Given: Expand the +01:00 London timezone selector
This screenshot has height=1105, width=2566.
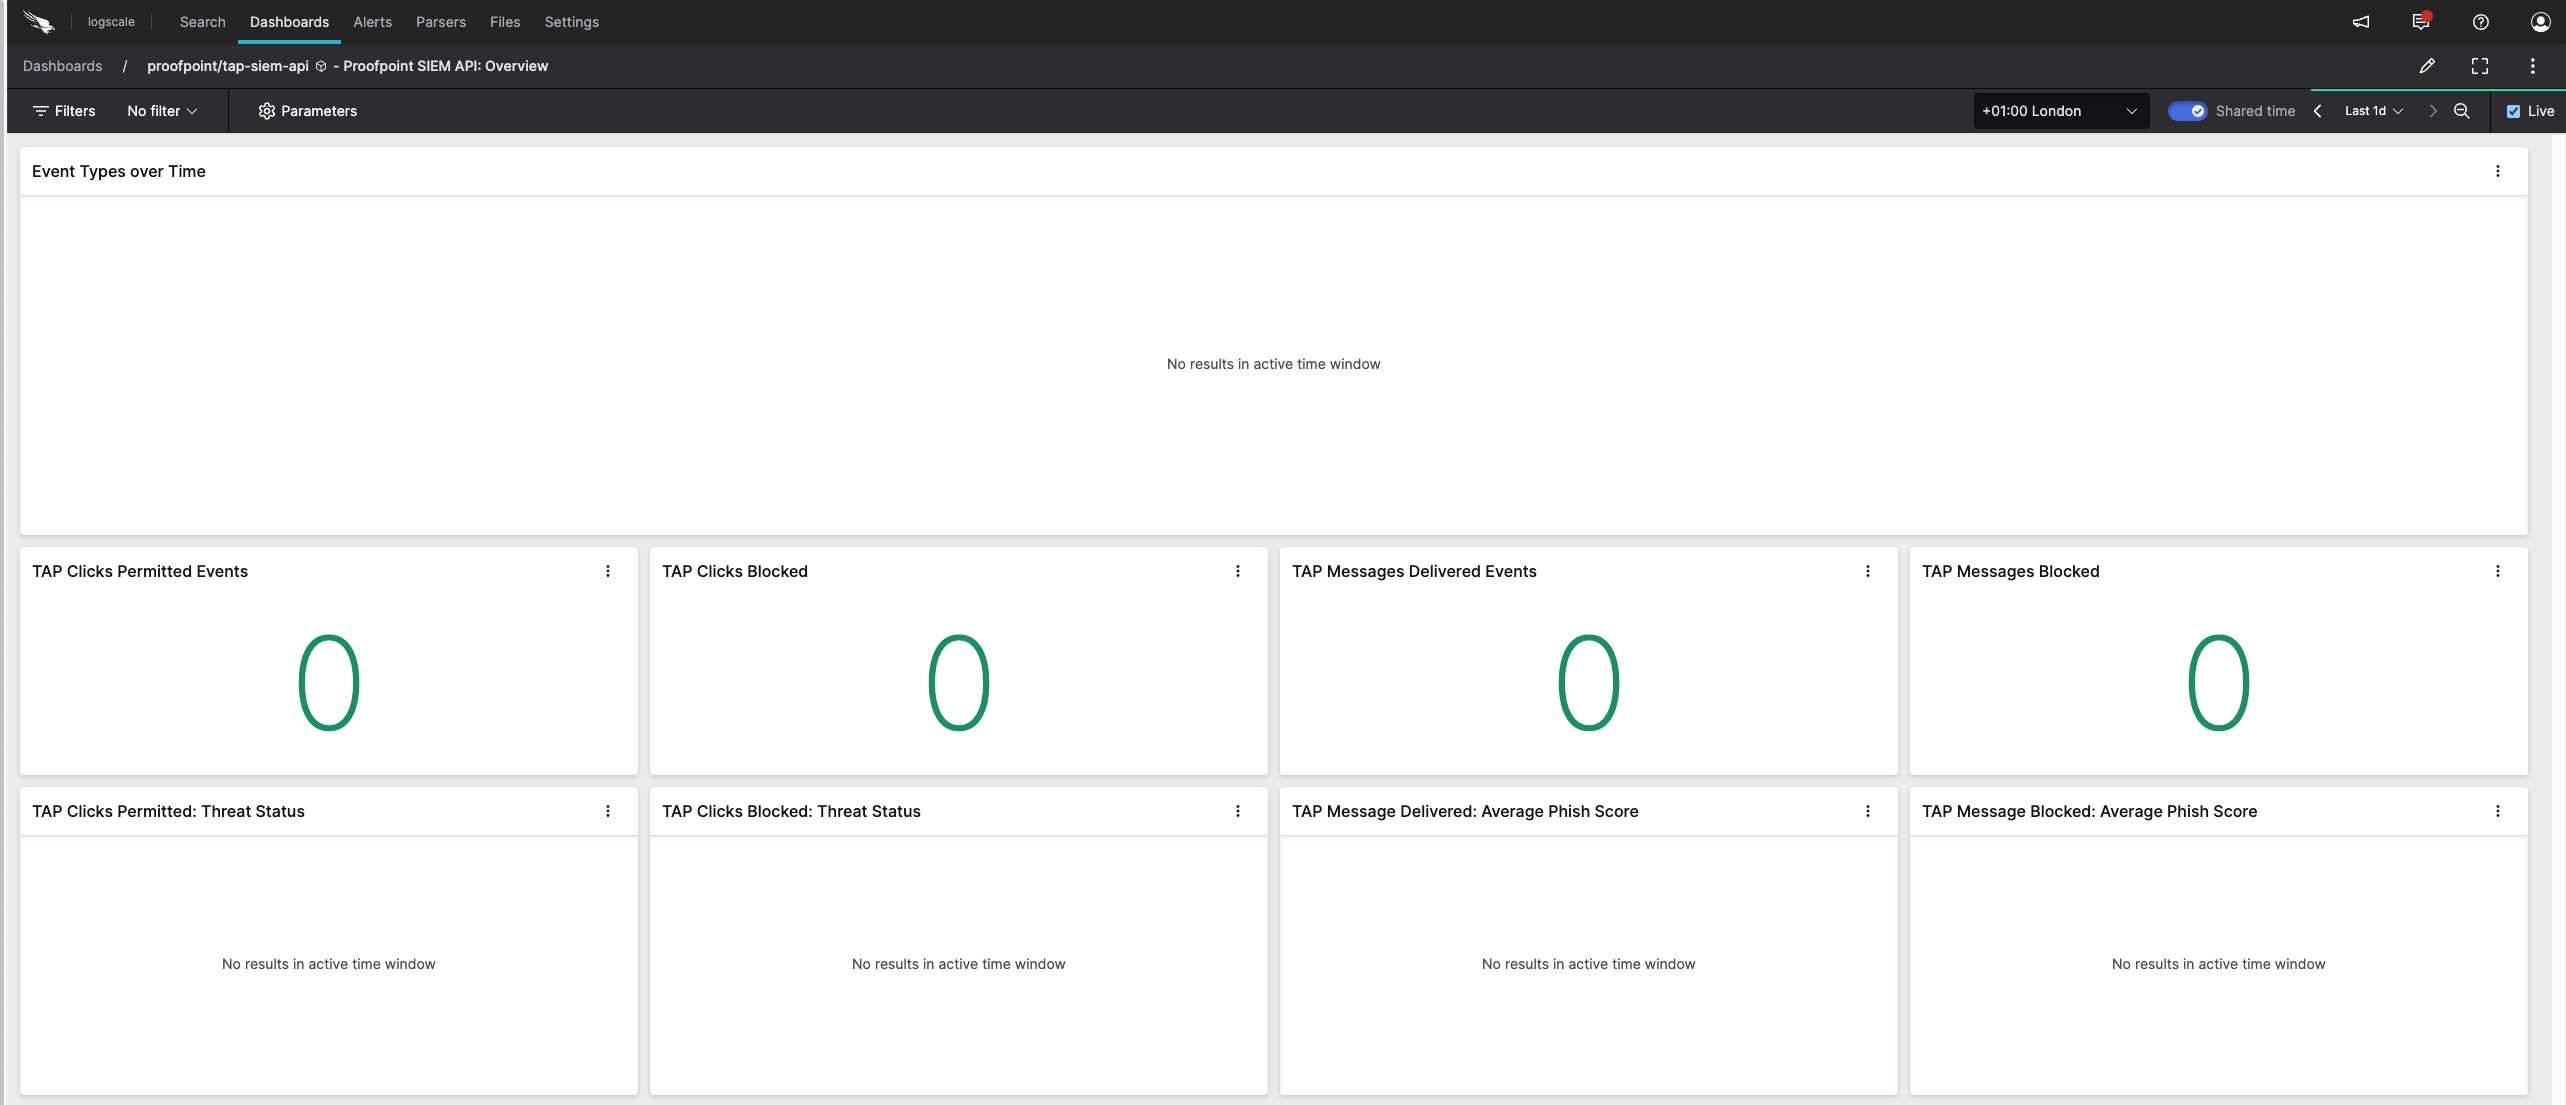Looking at the screenshot, I should click(2060, 111).
